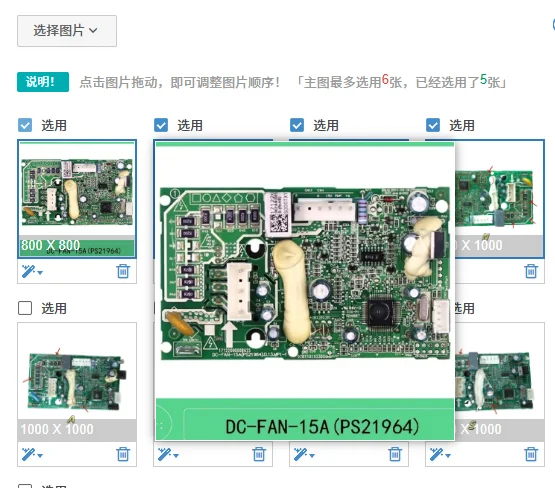Click the teal 说明! label
Viewport: 555px width, 488px height.
[43, 82]
